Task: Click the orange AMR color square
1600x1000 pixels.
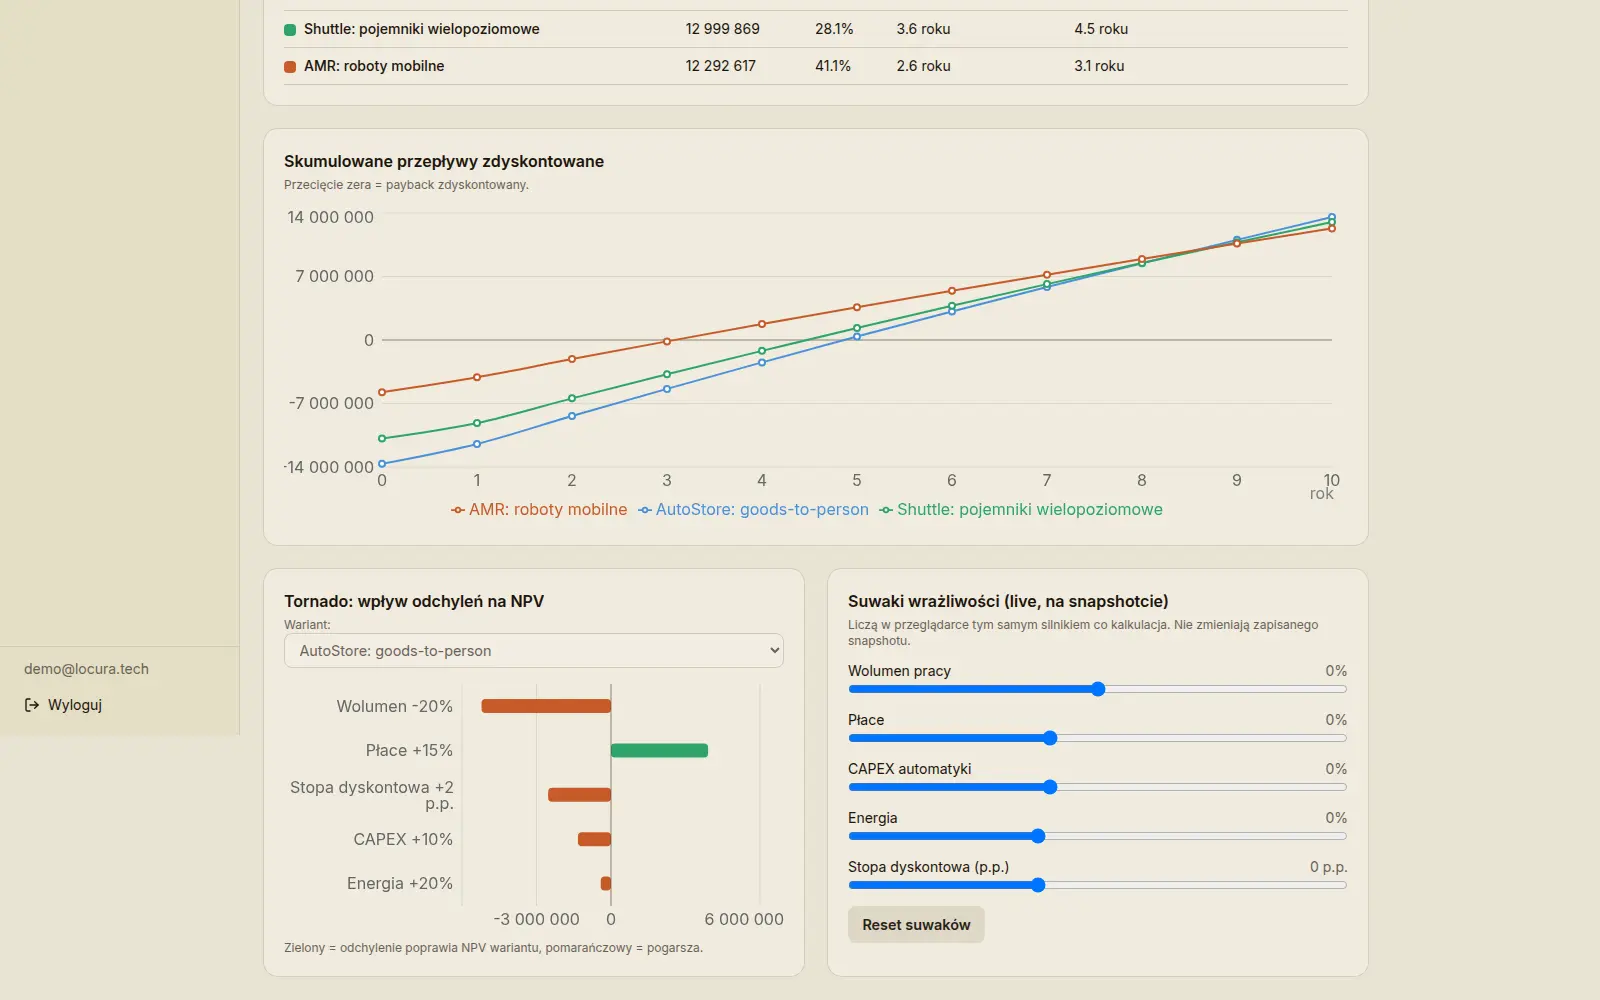Action: click(x=290, y=67)
